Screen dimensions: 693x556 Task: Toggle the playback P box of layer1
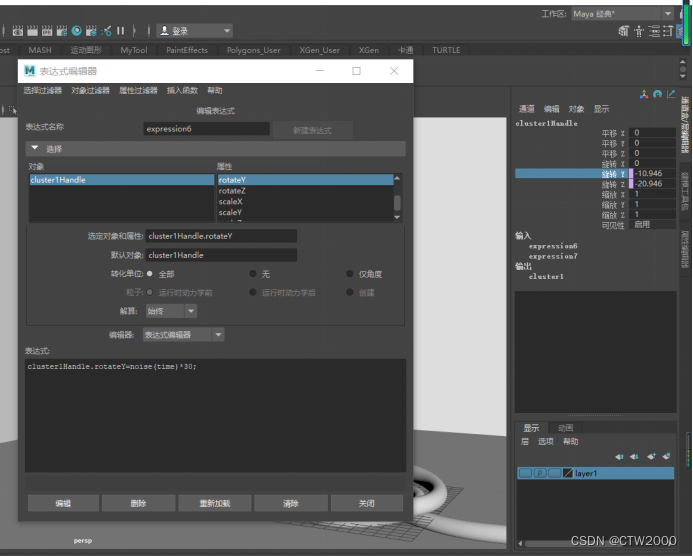click(x=540, y=473)
